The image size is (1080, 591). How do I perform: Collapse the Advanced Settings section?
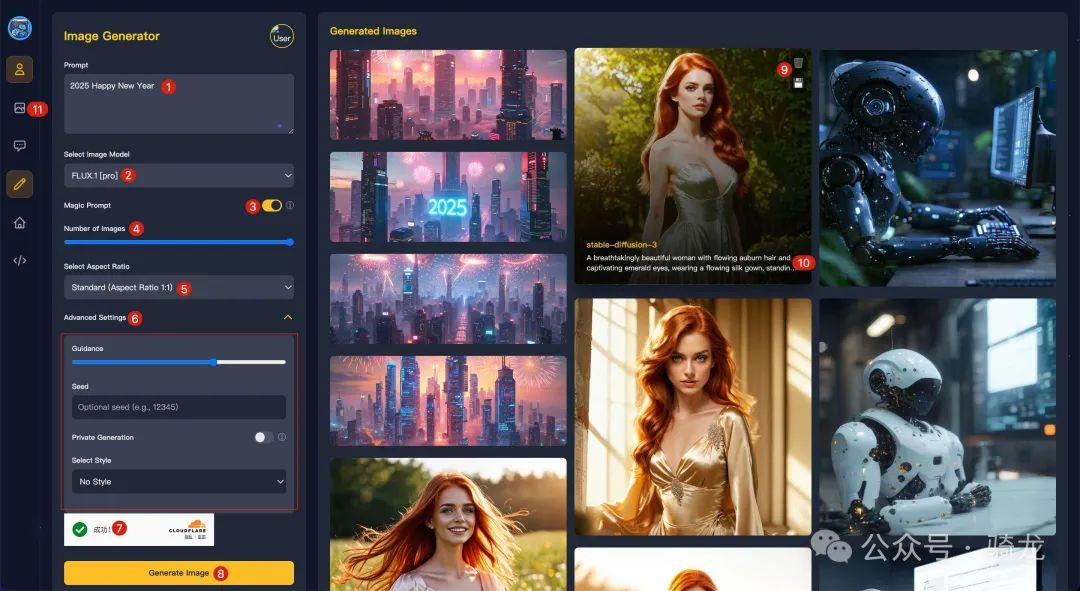point(288,317)
